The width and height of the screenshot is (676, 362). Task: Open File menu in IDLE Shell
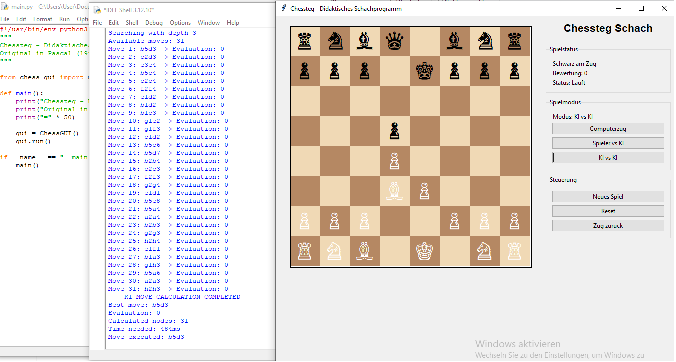(x=97, y=22)
